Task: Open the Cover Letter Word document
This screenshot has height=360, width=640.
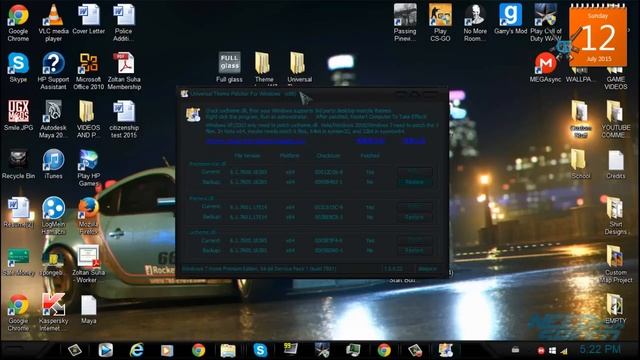Action: point(89,19)
